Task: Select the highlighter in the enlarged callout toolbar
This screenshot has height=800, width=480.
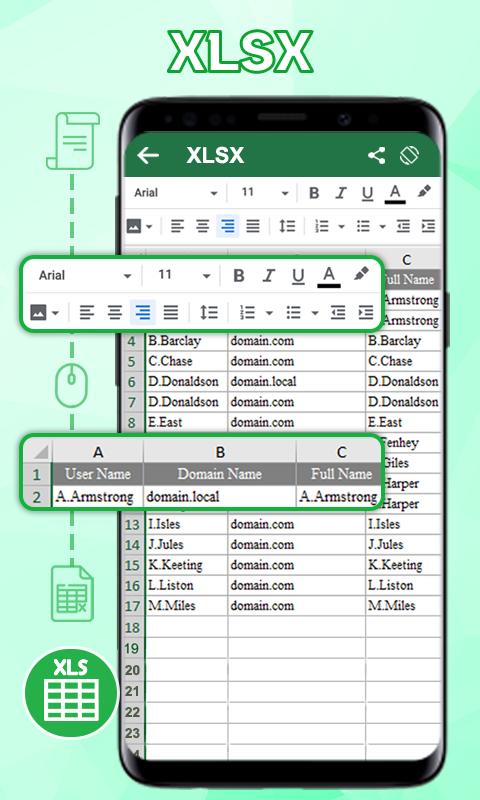Action: (x=361, y=274)
